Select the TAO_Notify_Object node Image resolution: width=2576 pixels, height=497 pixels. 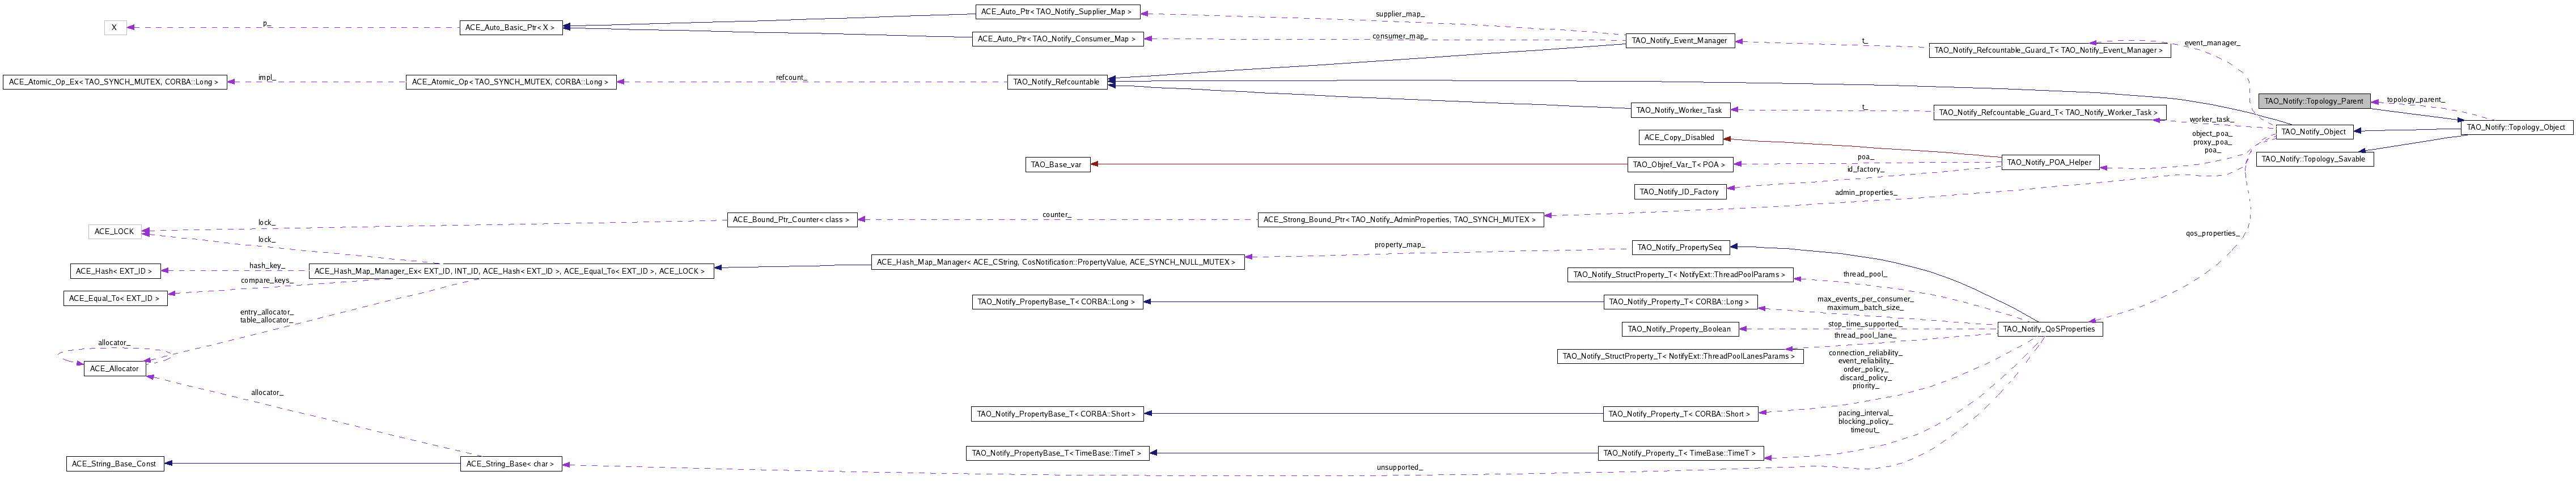[x=2314, y=132]
